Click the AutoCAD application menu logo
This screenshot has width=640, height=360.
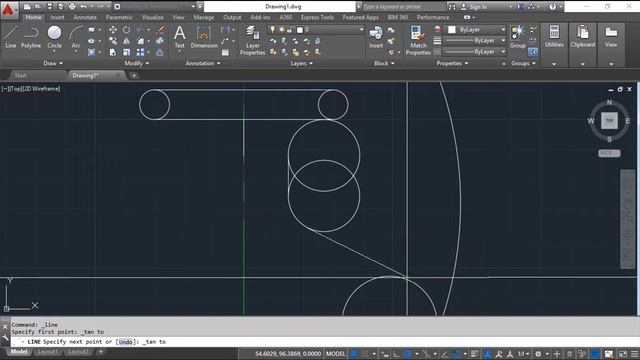click(x=8, y=9)
